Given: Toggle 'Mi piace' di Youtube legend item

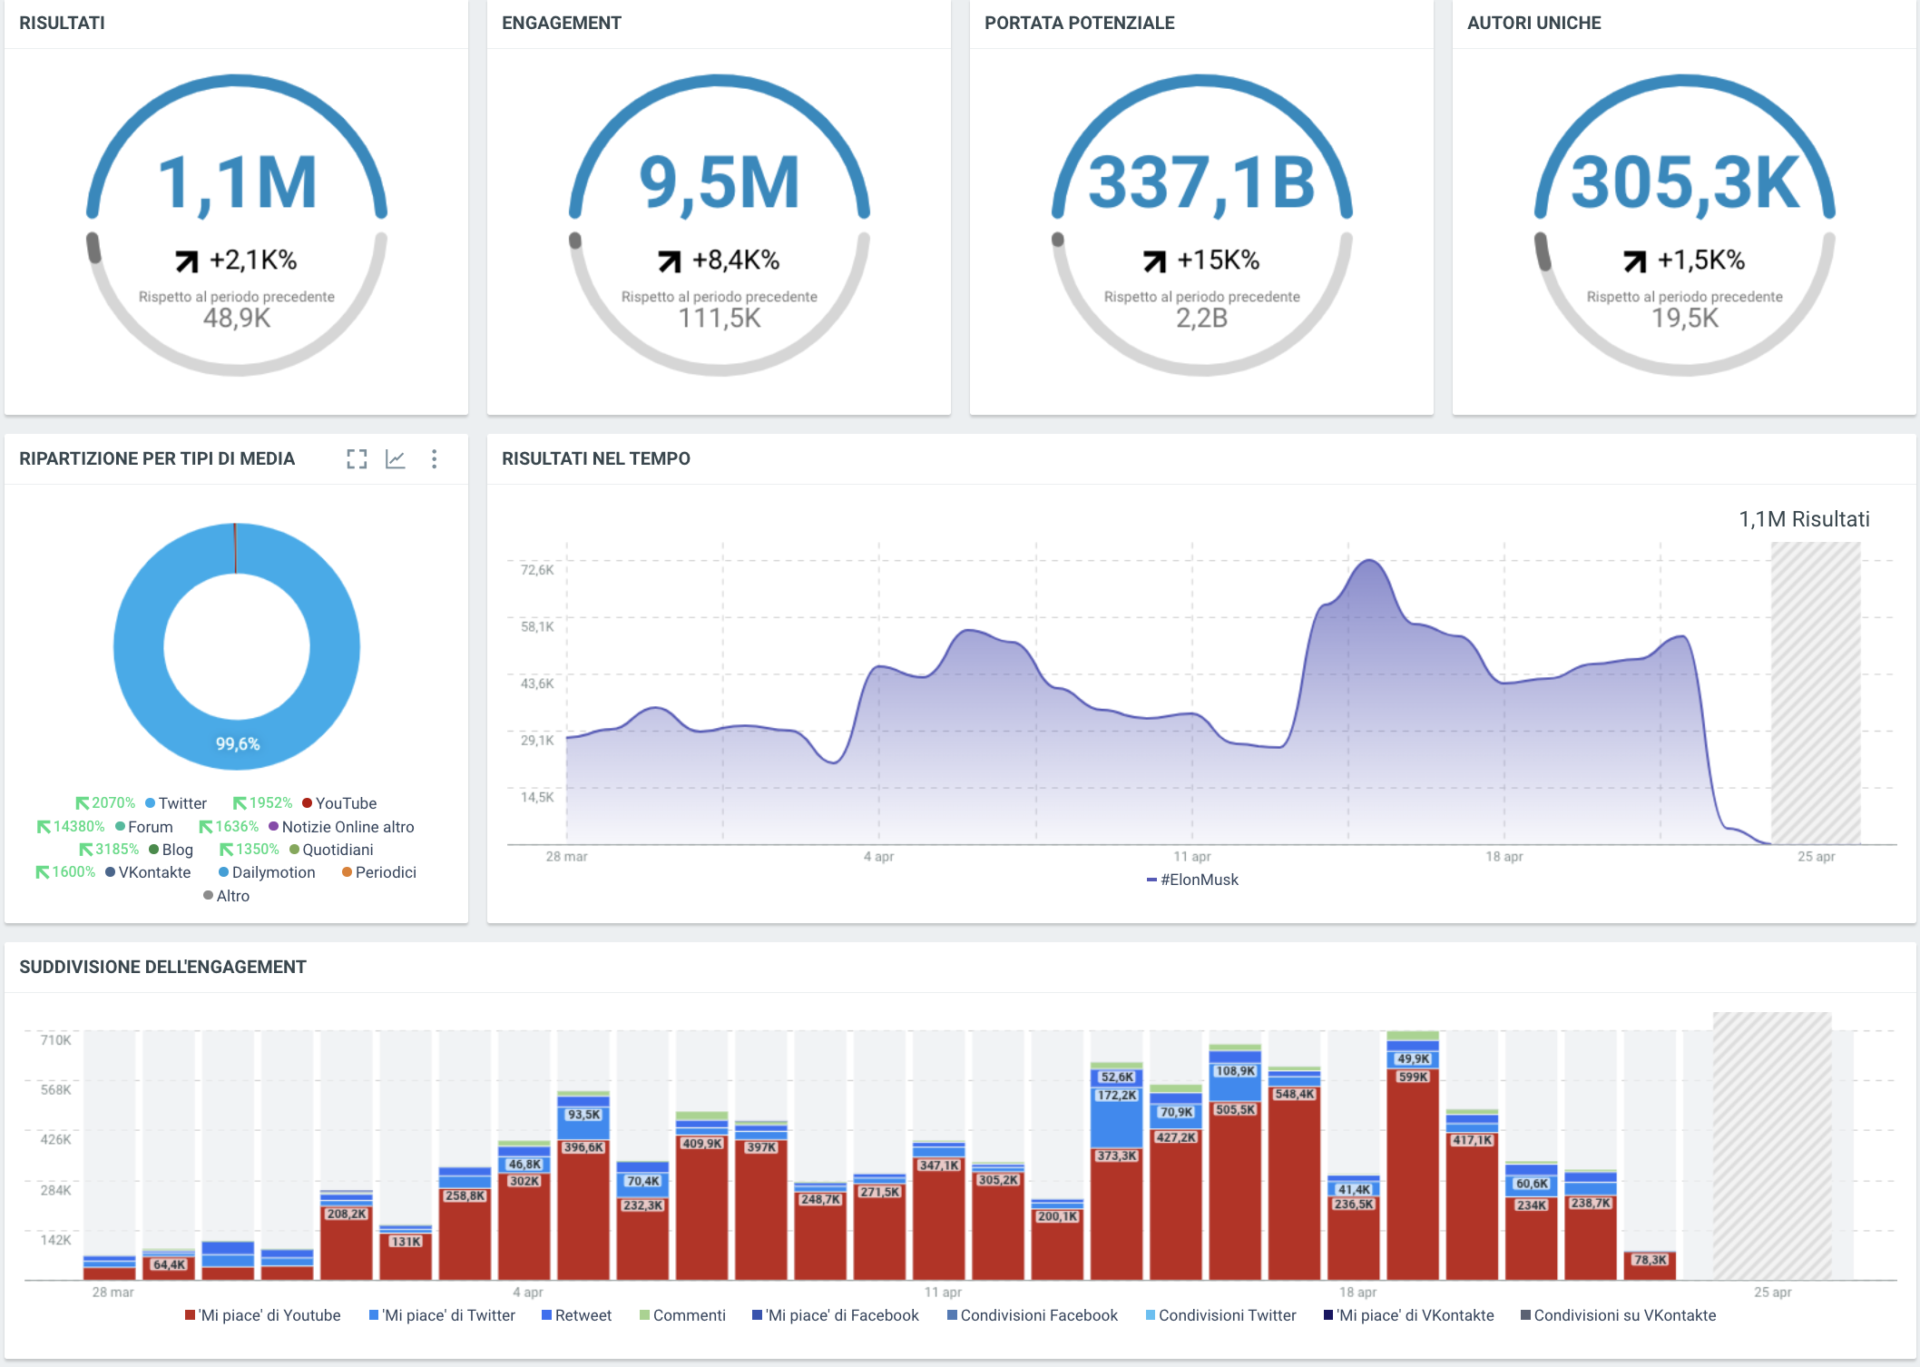Looking at the screenshot, I should (263, 1315).
